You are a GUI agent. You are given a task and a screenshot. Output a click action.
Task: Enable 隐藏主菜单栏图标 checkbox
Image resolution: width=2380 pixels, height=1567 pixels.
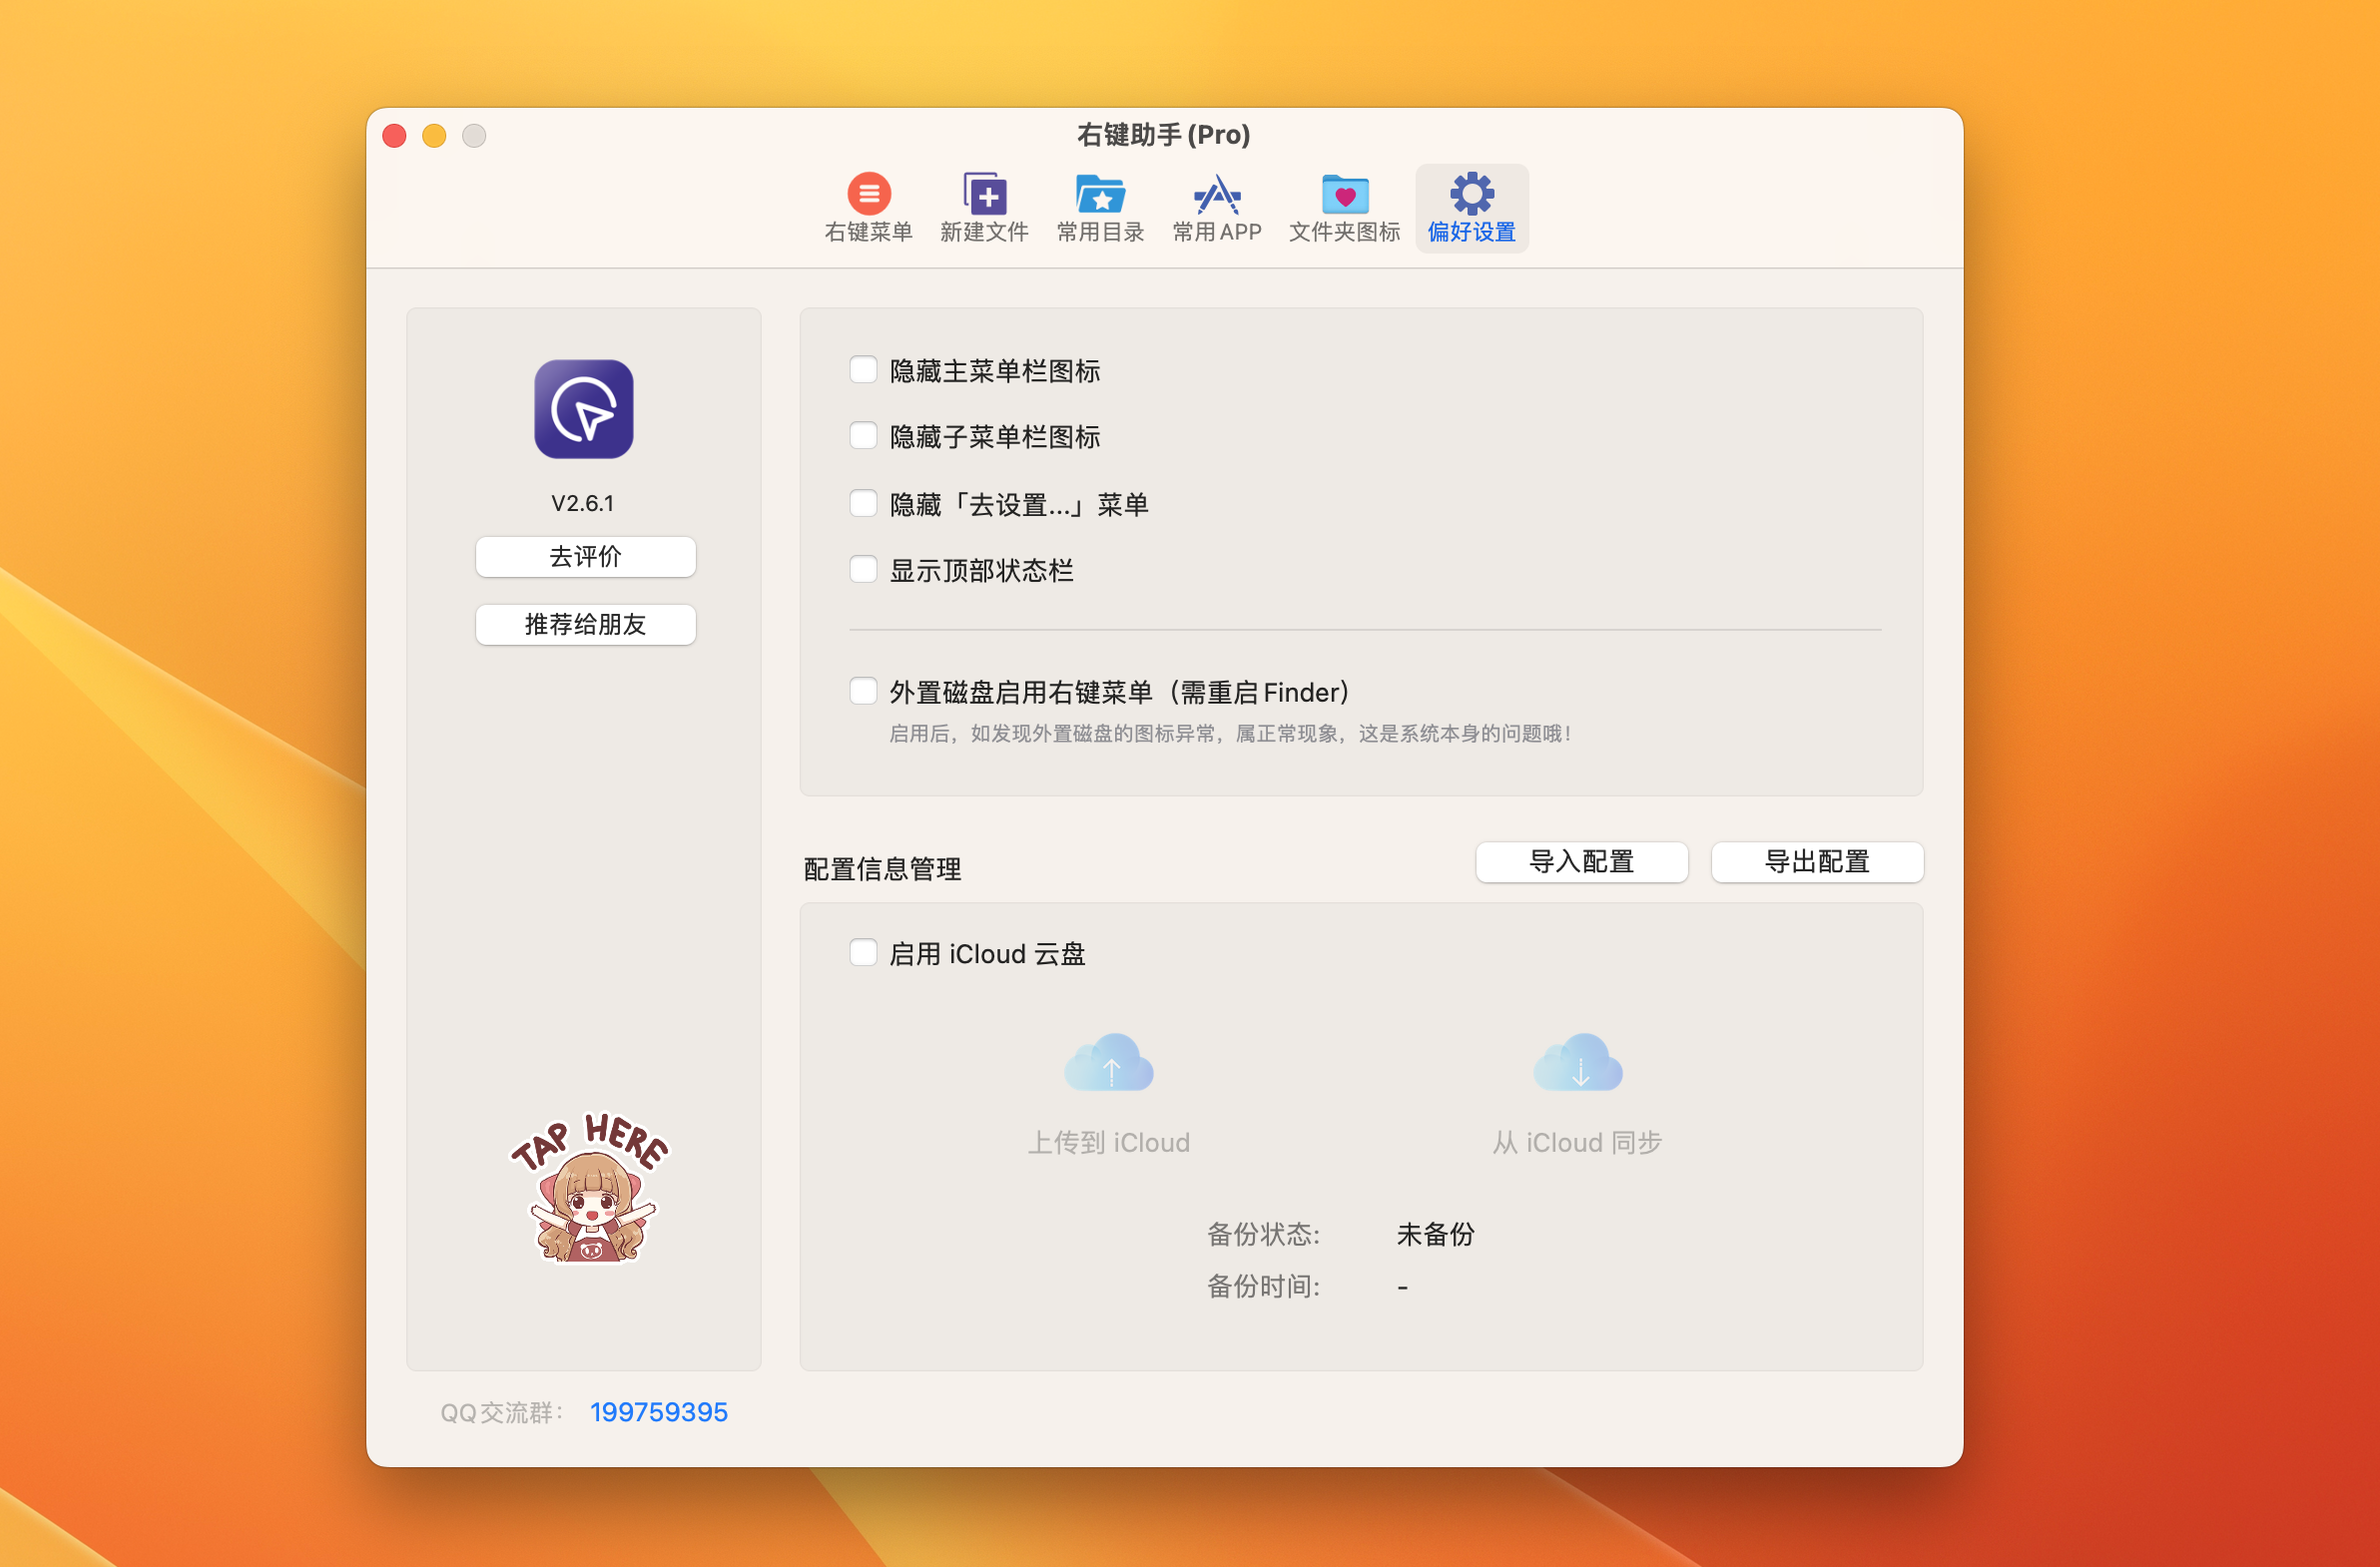click(863, 370)
